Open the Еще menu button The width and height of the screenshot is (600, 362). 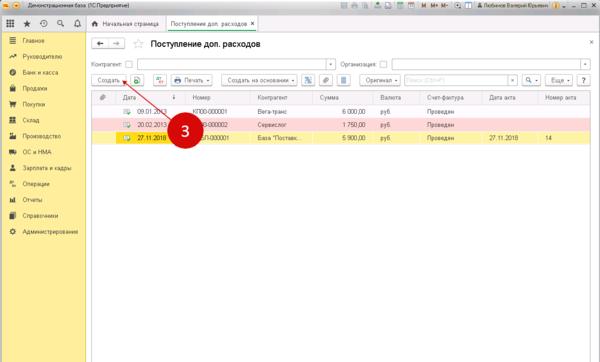point(559,80)
